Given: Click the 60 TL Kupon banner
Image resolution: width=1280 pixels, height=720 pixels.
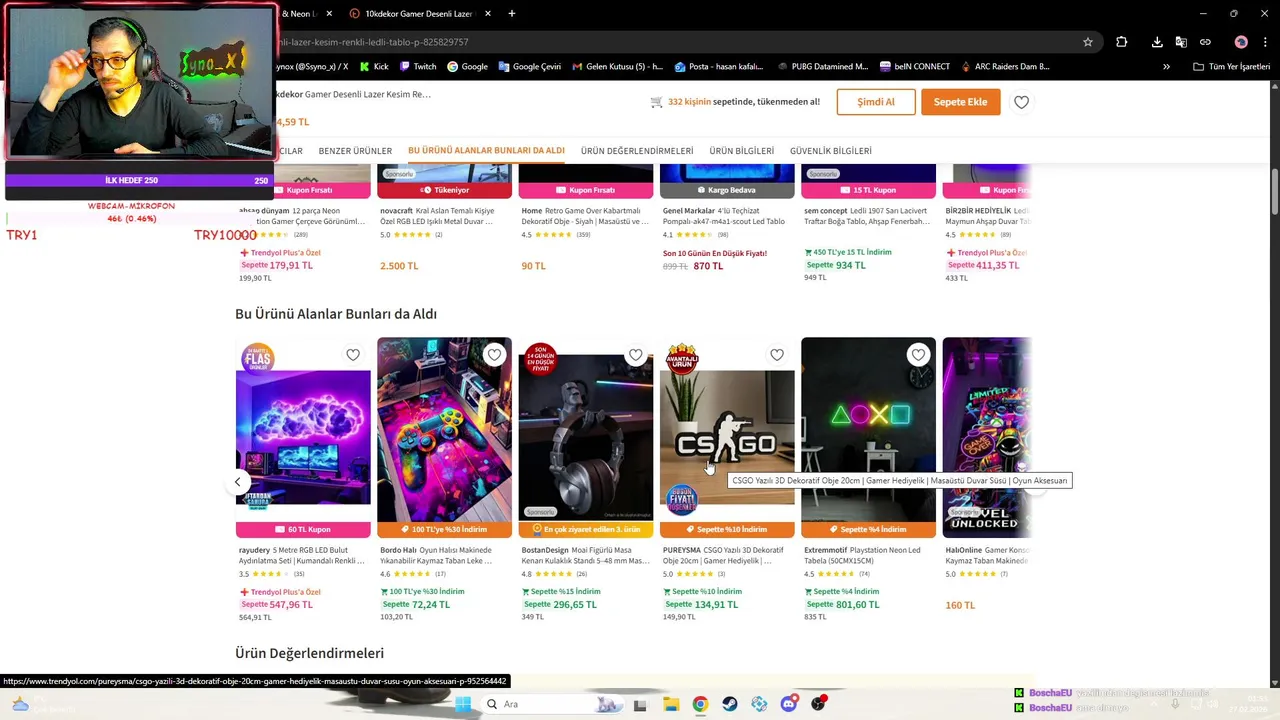Looking at the screenshot, I should coord(303,529).
